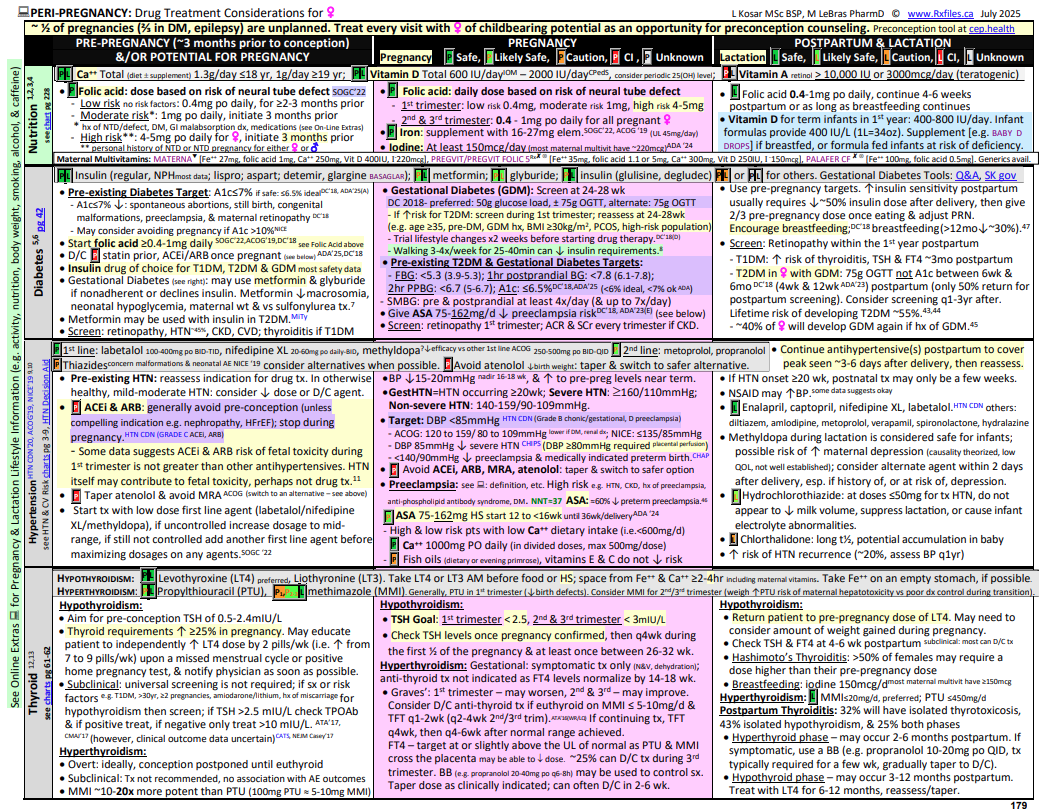
Task: Click the red icon before 'Avoid atenolol'
Action: pyautogui.click(x=448, y=365)
